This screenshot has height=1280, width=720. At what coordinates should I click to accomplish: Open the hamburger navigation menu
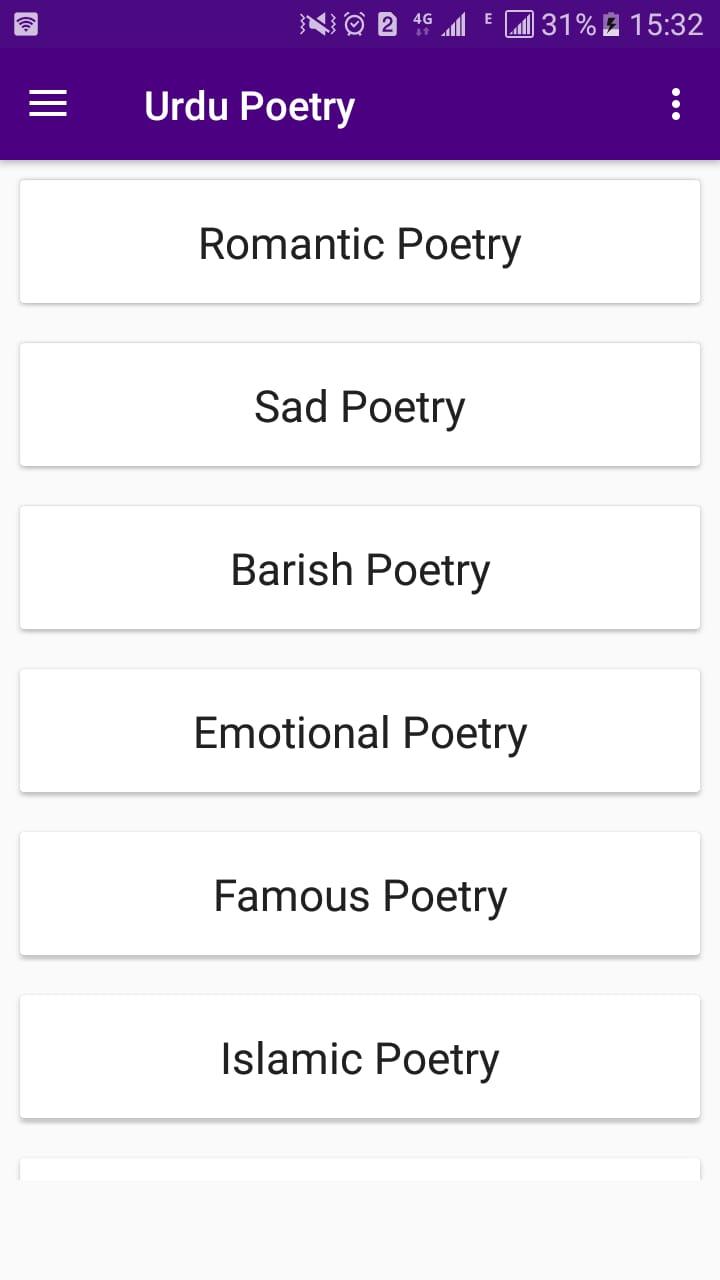coord(48,104)
